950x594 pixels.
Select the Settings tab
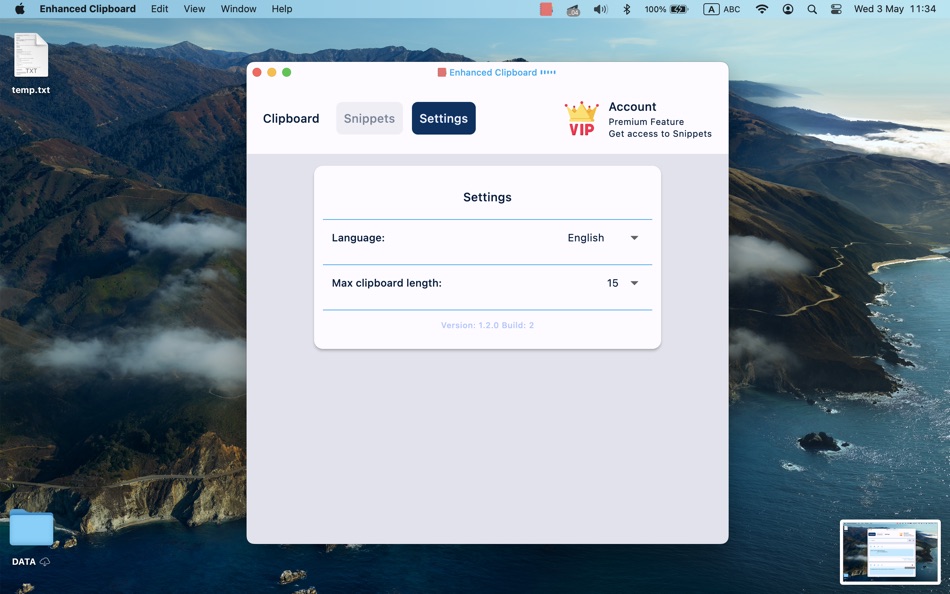[443, 118]
